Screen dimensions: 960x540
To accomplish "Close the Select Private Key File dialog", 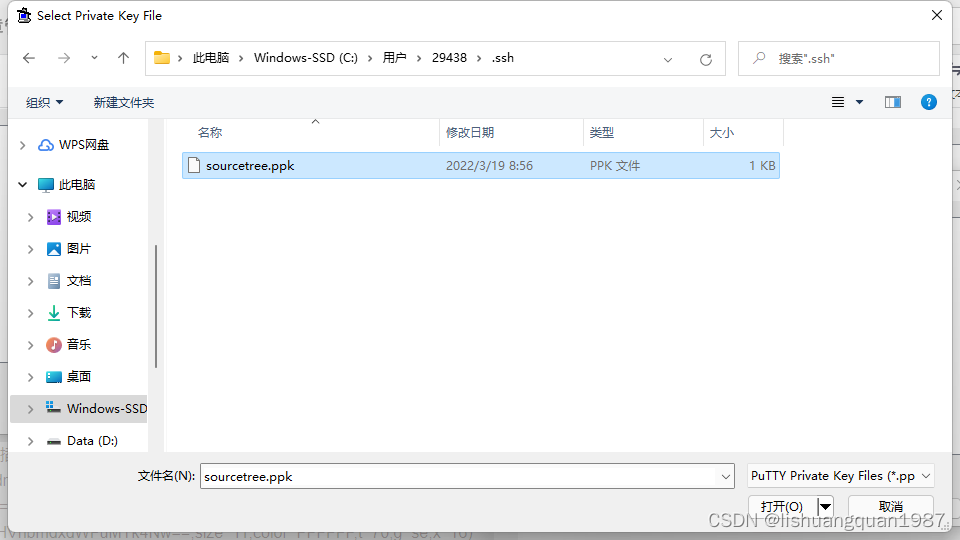I will click(x=937, y=15).
